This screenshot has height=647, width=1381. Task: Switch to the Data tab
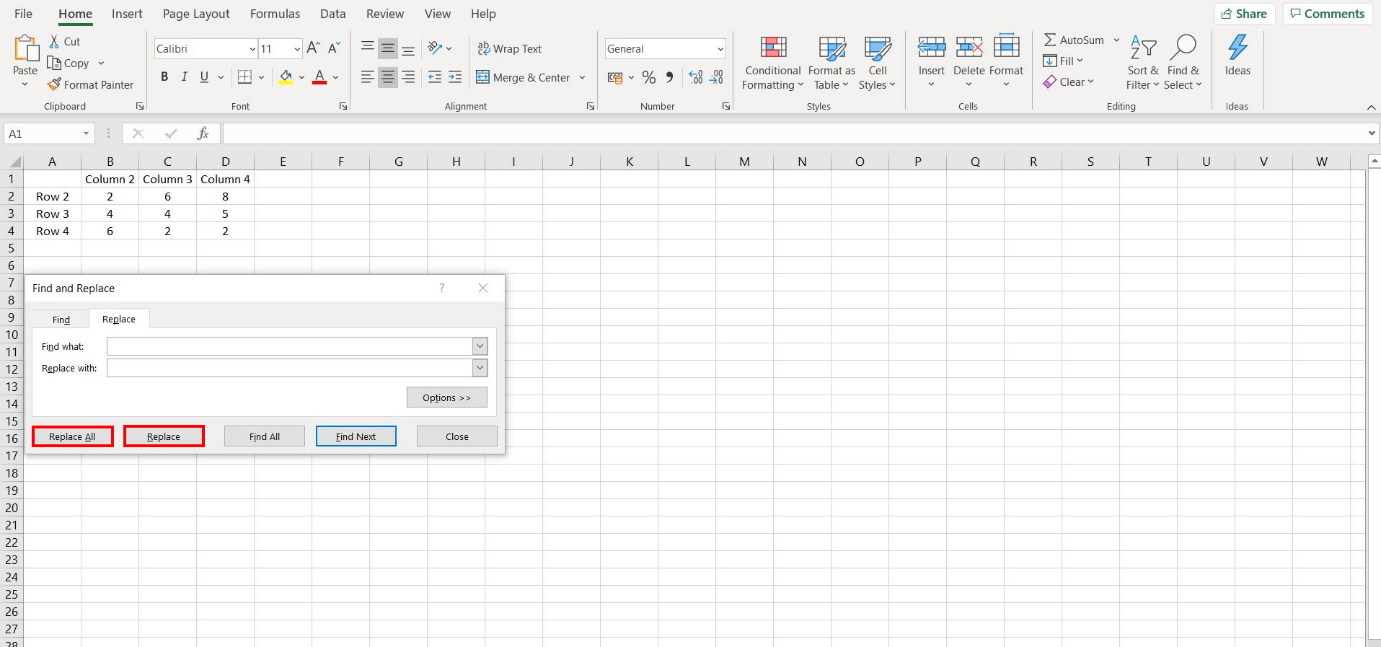tap(333, 14)
